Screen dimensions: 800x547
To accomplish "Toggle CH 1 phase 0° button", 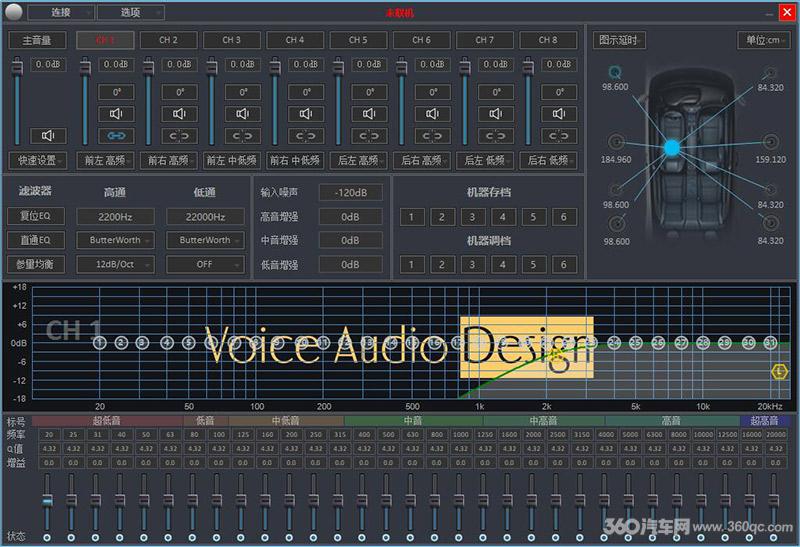I will click(116, 92).
